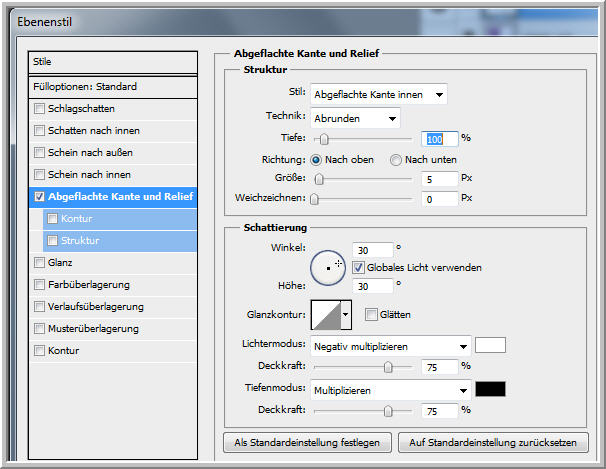This screenshot has width=606, height=469.
Task: Select the Nach oben direction
Action: (316, 160)
